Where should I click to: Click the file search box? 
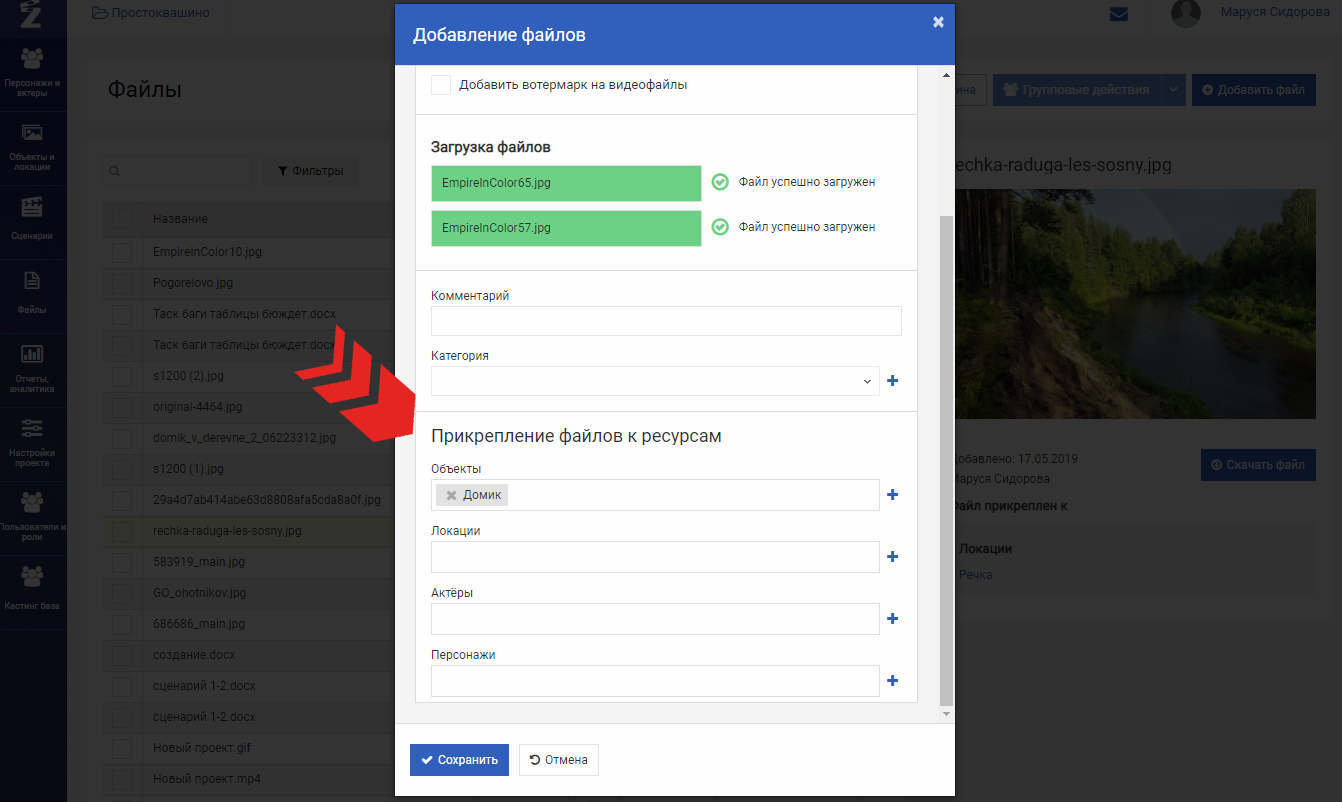point(177,171)
